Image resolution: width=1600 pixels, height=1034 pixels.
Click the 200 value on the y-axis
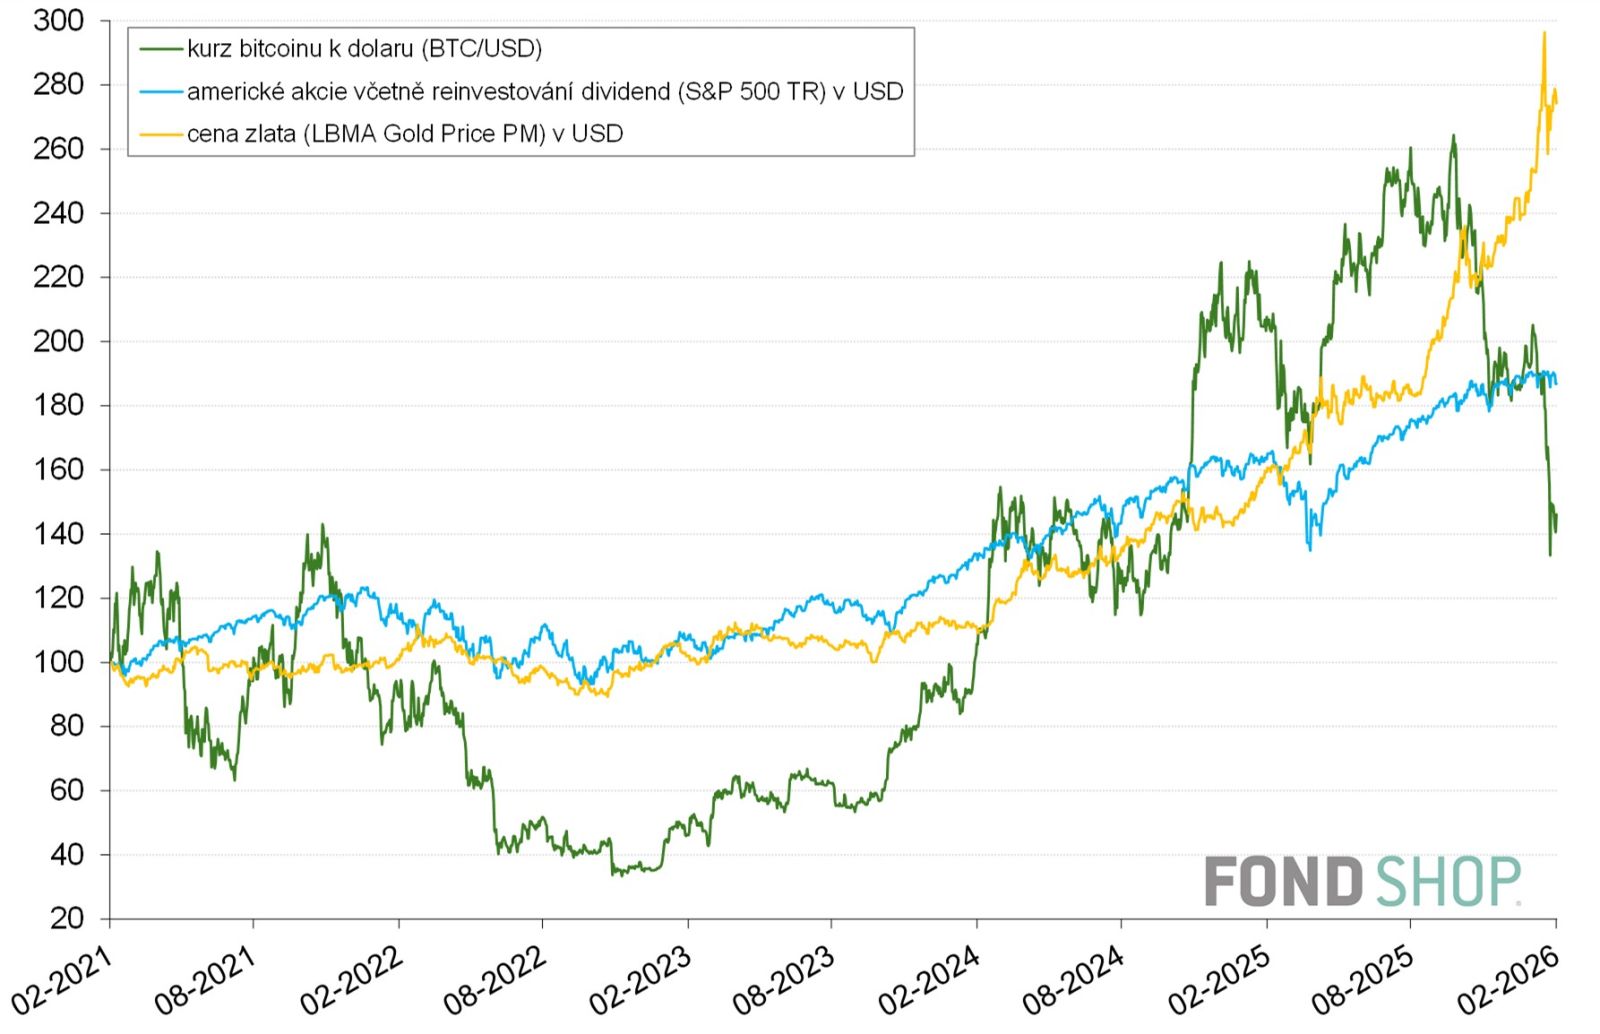(x=58, y=341)
